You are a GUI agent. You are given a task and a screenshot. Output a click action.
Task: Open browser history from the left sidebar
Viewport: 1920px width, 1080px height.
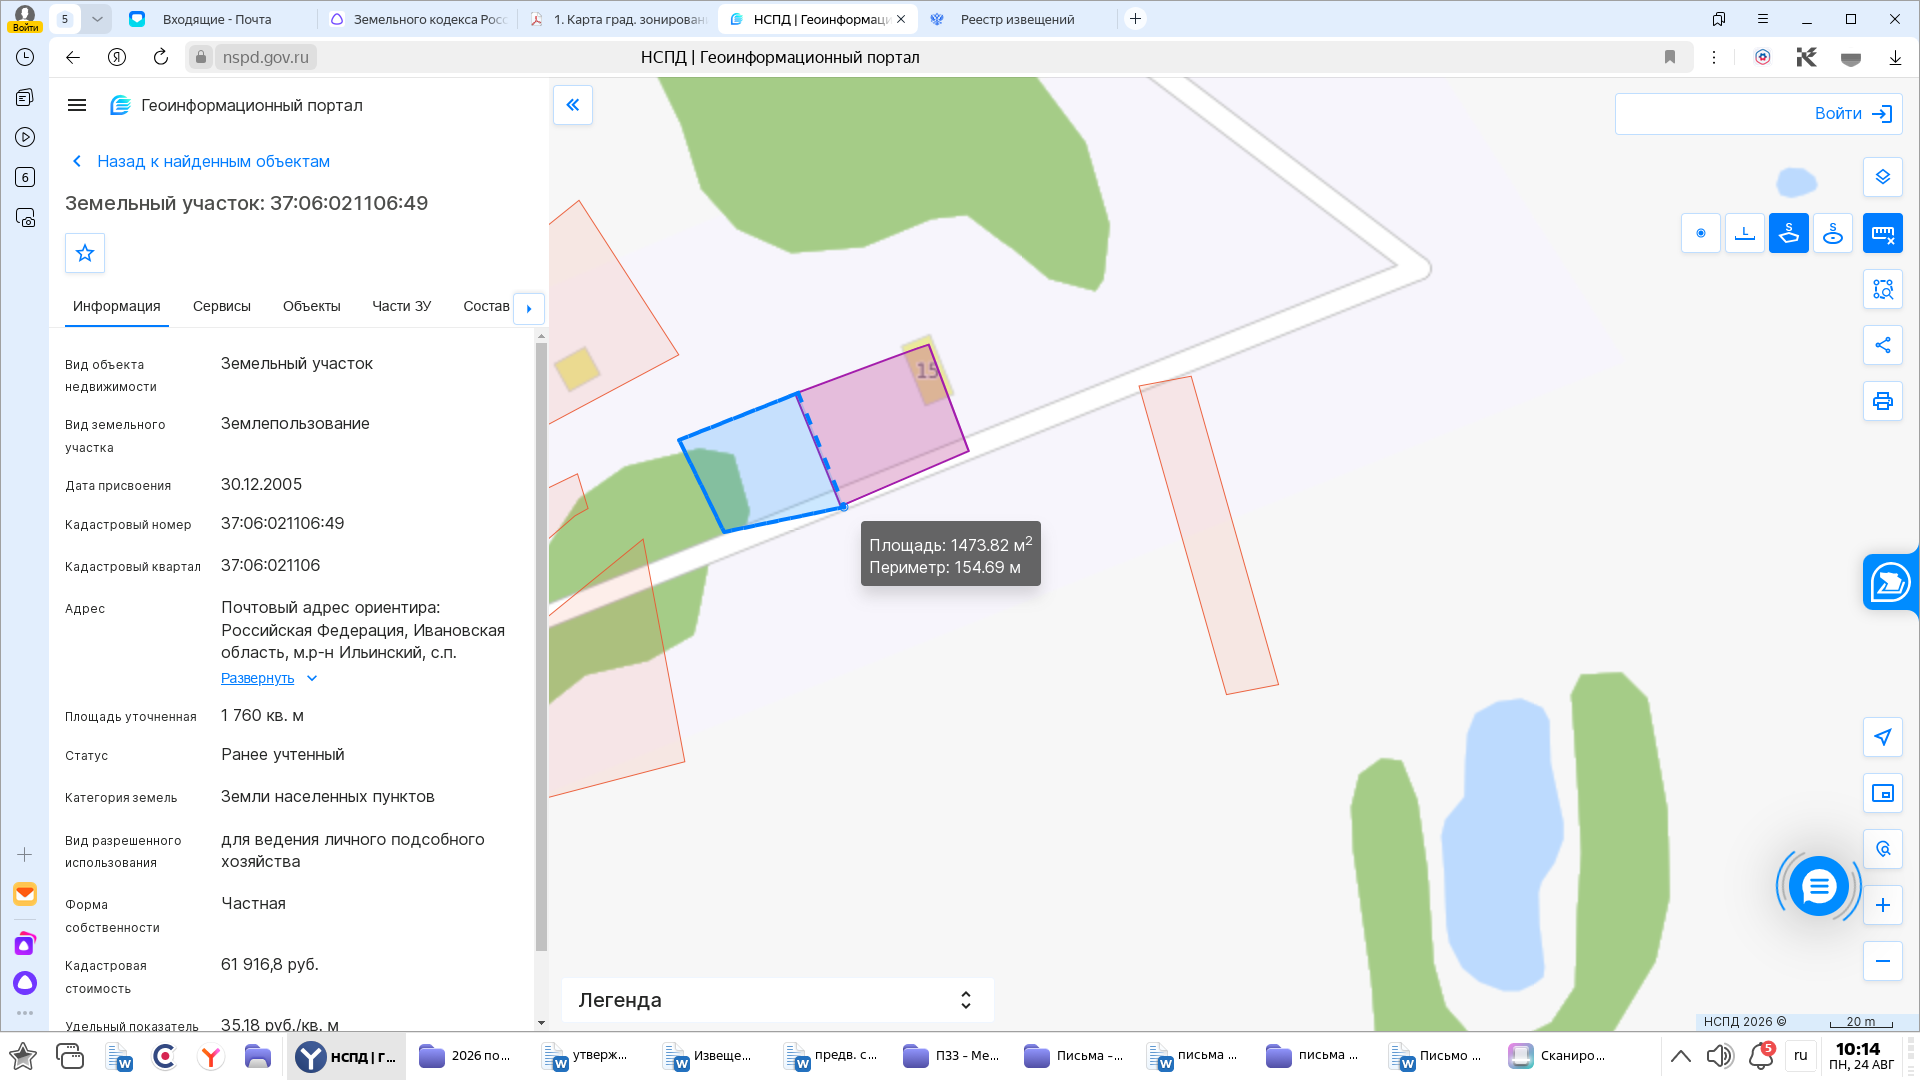[25, 57]
